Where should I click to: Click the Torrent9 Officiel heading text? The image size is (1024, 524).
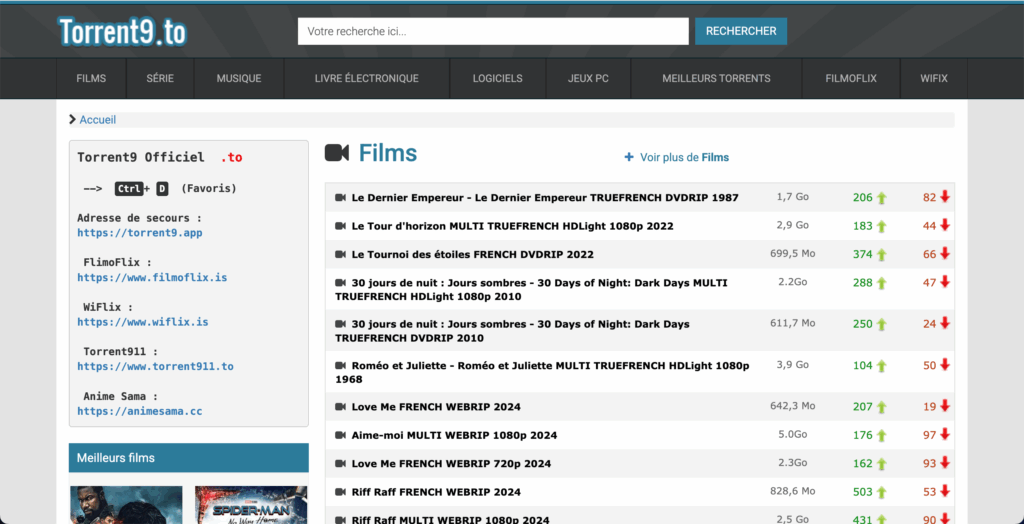[x=140, y=157]
